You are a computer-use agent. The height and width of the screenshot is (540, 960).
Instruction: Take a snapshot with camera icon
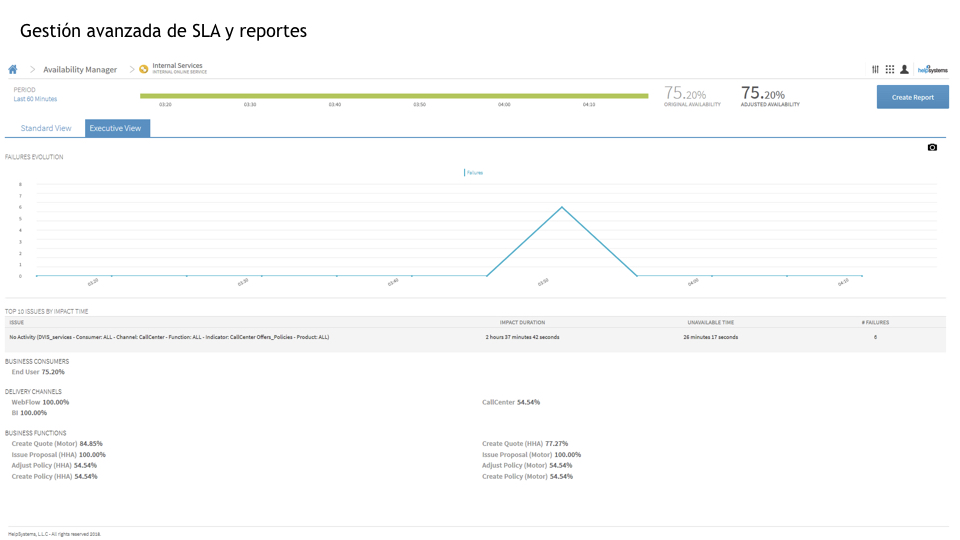[932, 147]
